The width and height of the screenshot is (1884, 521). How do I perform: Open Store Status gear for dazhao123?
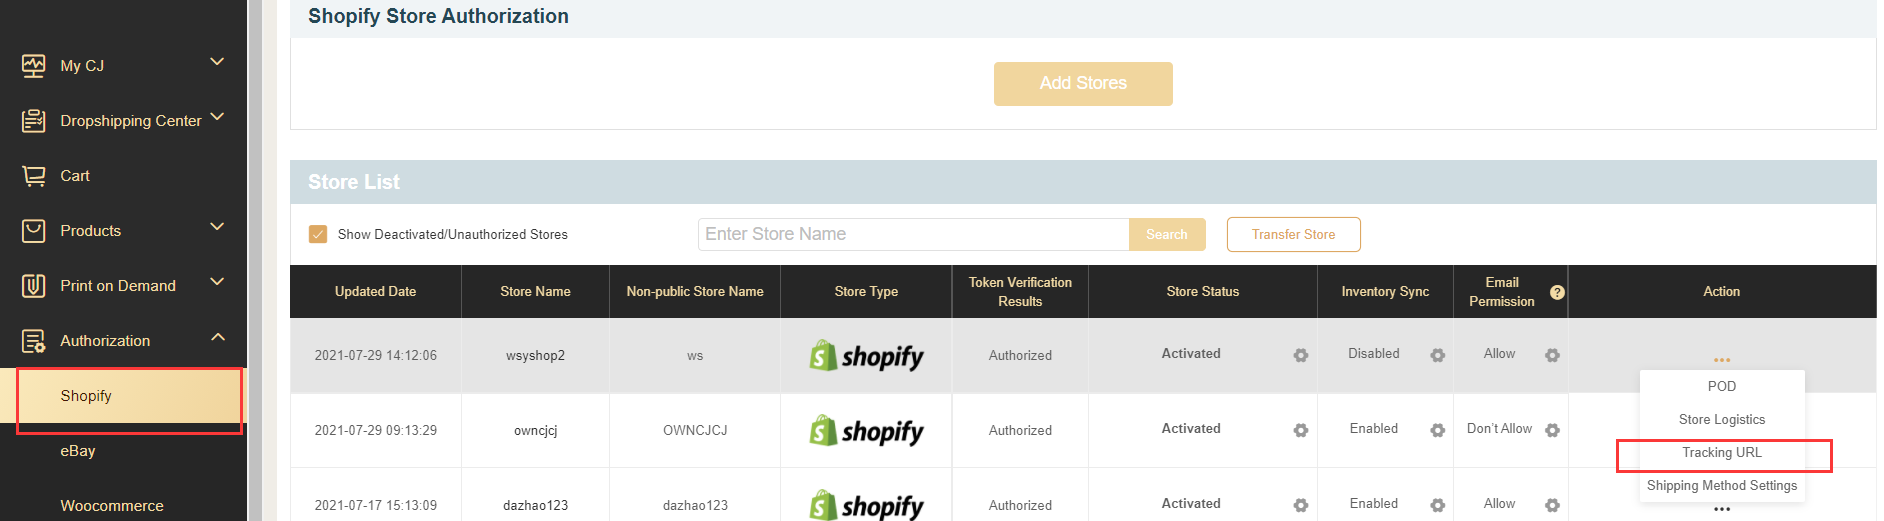[1300, 505]
